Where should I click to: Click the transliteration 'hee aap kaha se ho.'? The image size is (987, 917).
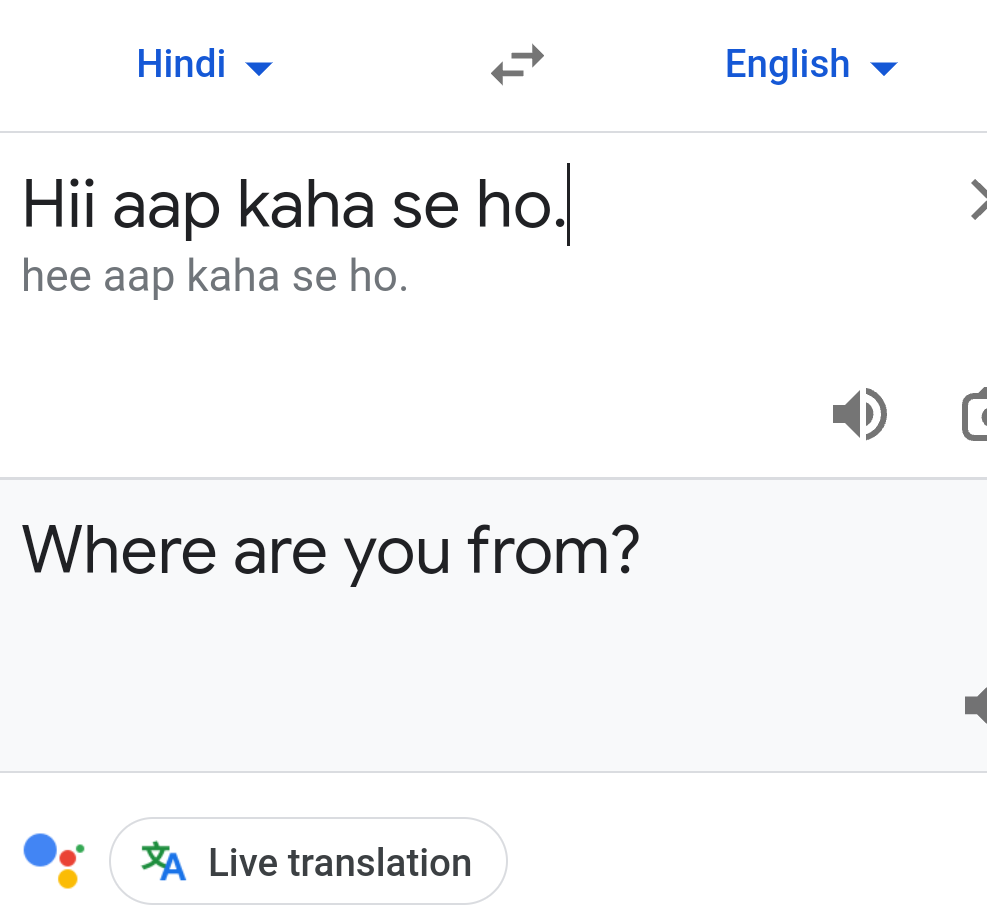coord(215,277)
